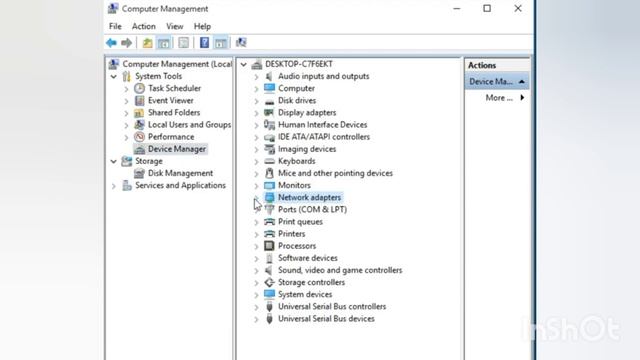Select the Computer device category
Screen dimensions: 640x360
[x=296, y=88]
